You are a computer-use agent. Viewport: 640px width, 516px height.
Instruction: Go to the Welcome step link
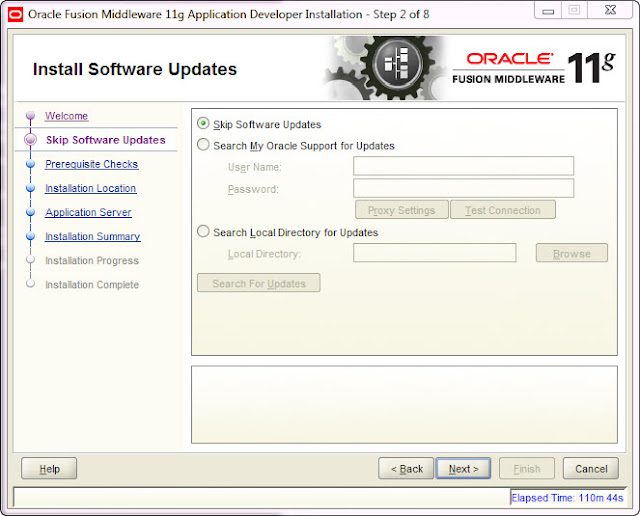click(x=67, y=116)
